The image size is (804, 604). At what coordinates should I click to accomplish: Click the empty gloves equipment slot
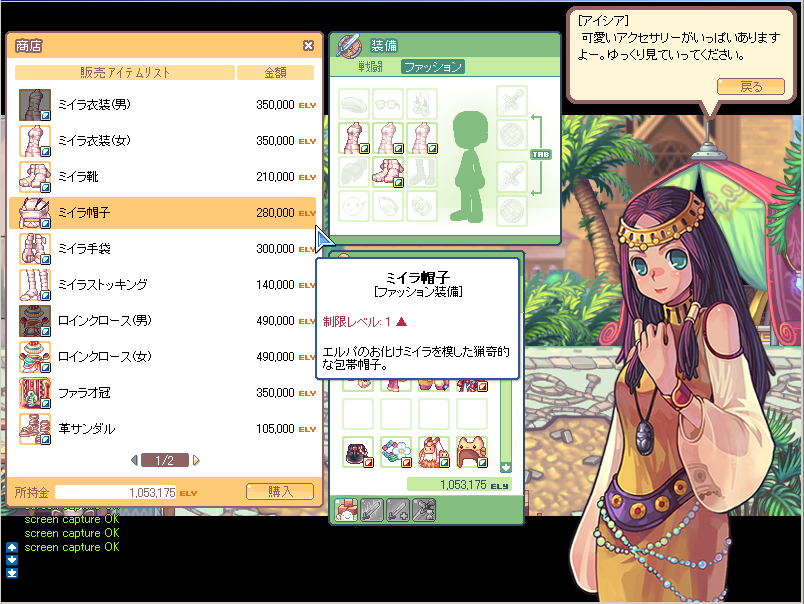[x=354, y=172]
